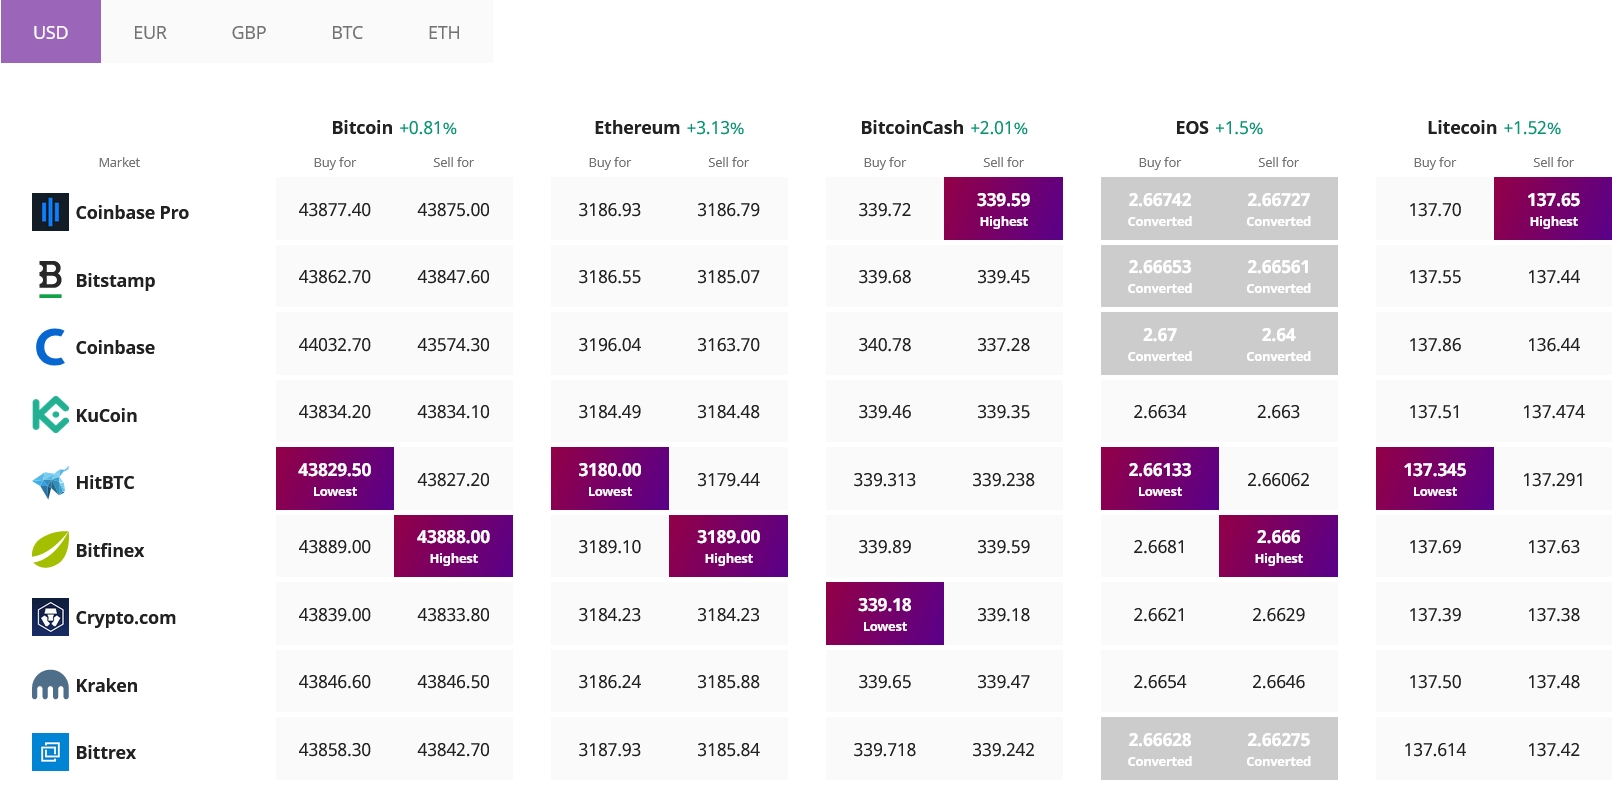The image size is (1612, 785).
Task: Click the Market column label
Action: pyautogui.click(x=119, y=162)
